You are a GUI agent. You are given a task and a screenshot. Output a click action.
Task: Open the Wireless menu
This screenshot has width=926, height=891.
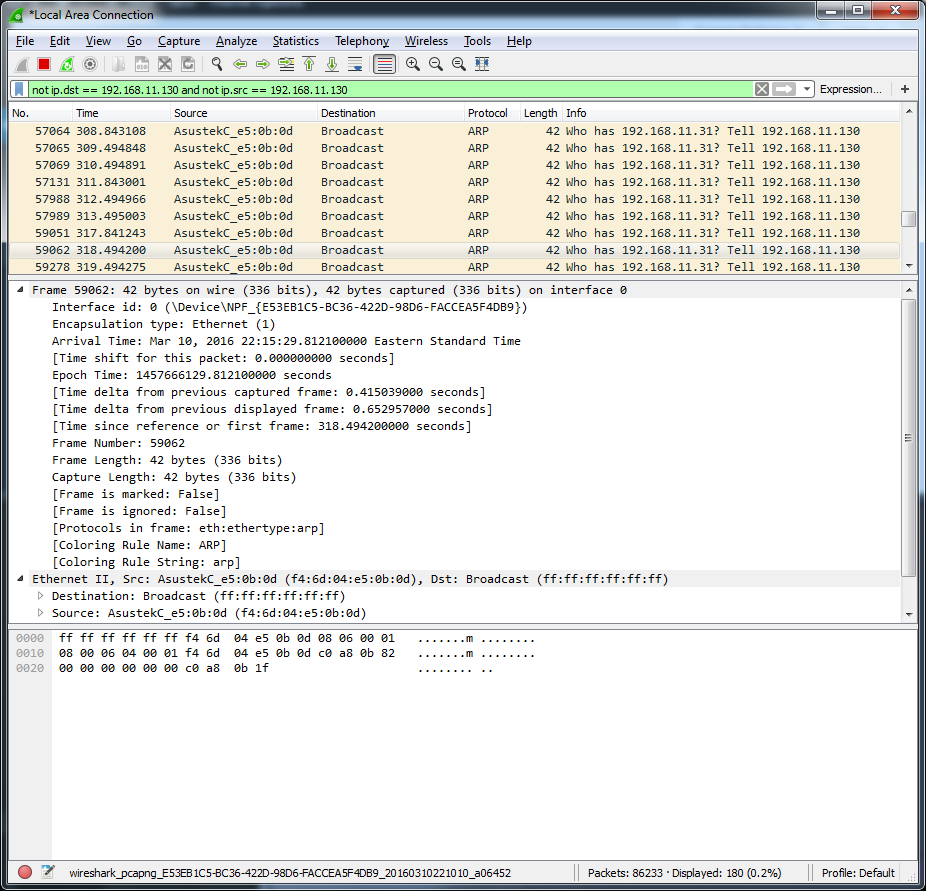(x=426, y=41)
